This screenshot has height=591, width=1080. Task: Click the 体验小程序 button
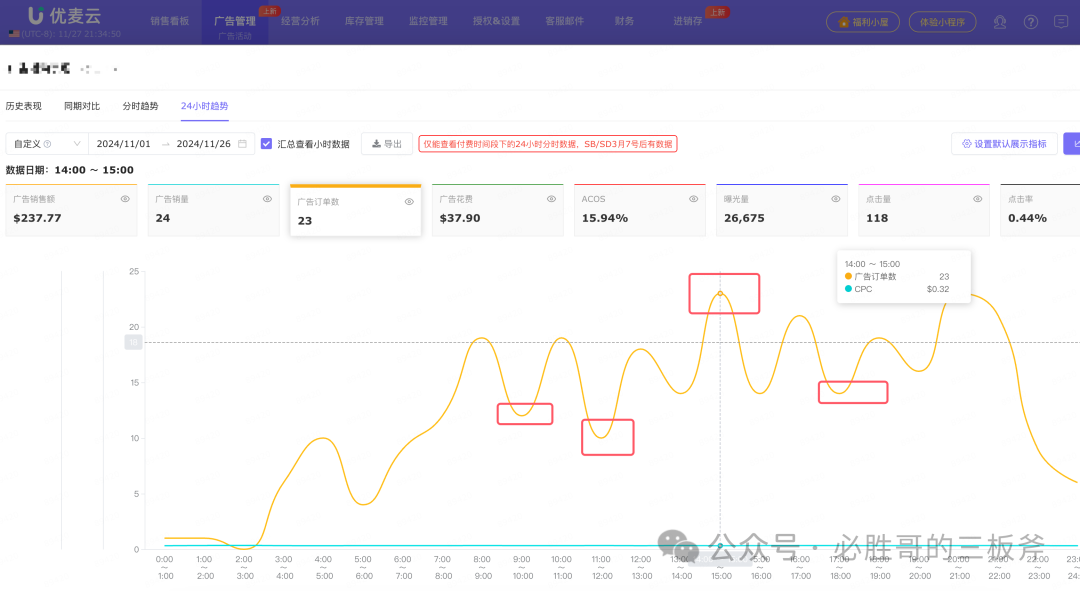942,21
